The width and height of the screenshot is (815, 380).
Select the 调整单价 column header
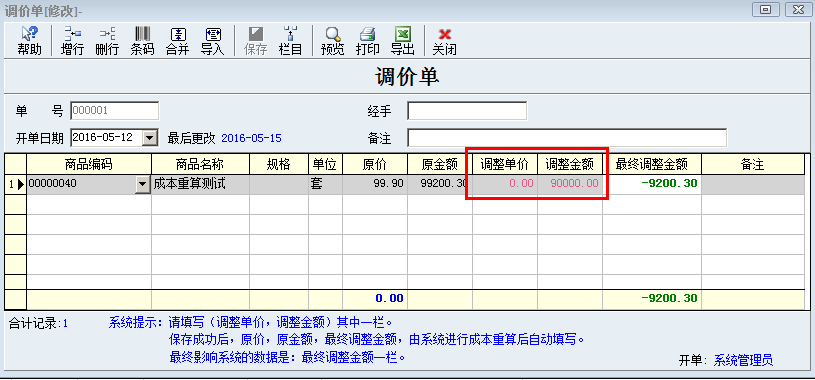tap(505, 164)
